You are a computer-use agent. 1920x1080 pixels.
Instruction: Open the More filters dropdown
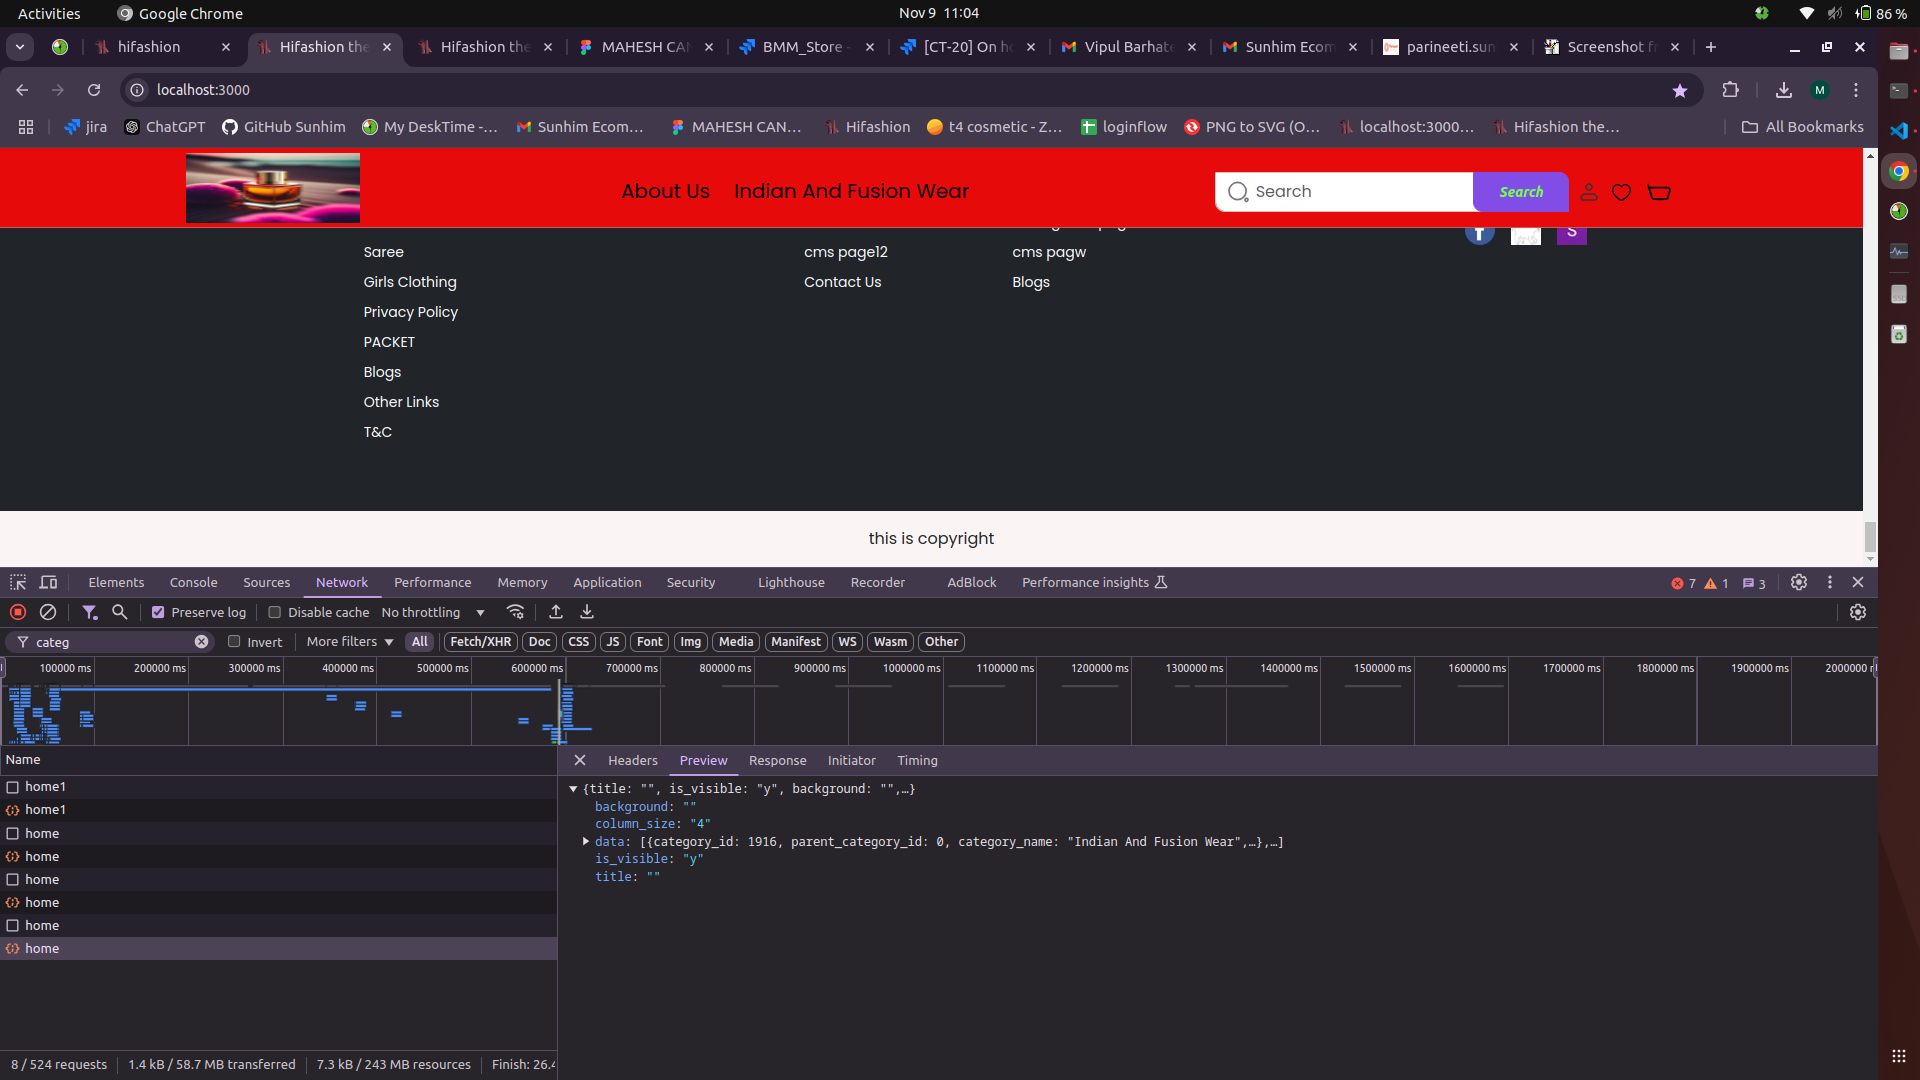[x=350, y=642]
